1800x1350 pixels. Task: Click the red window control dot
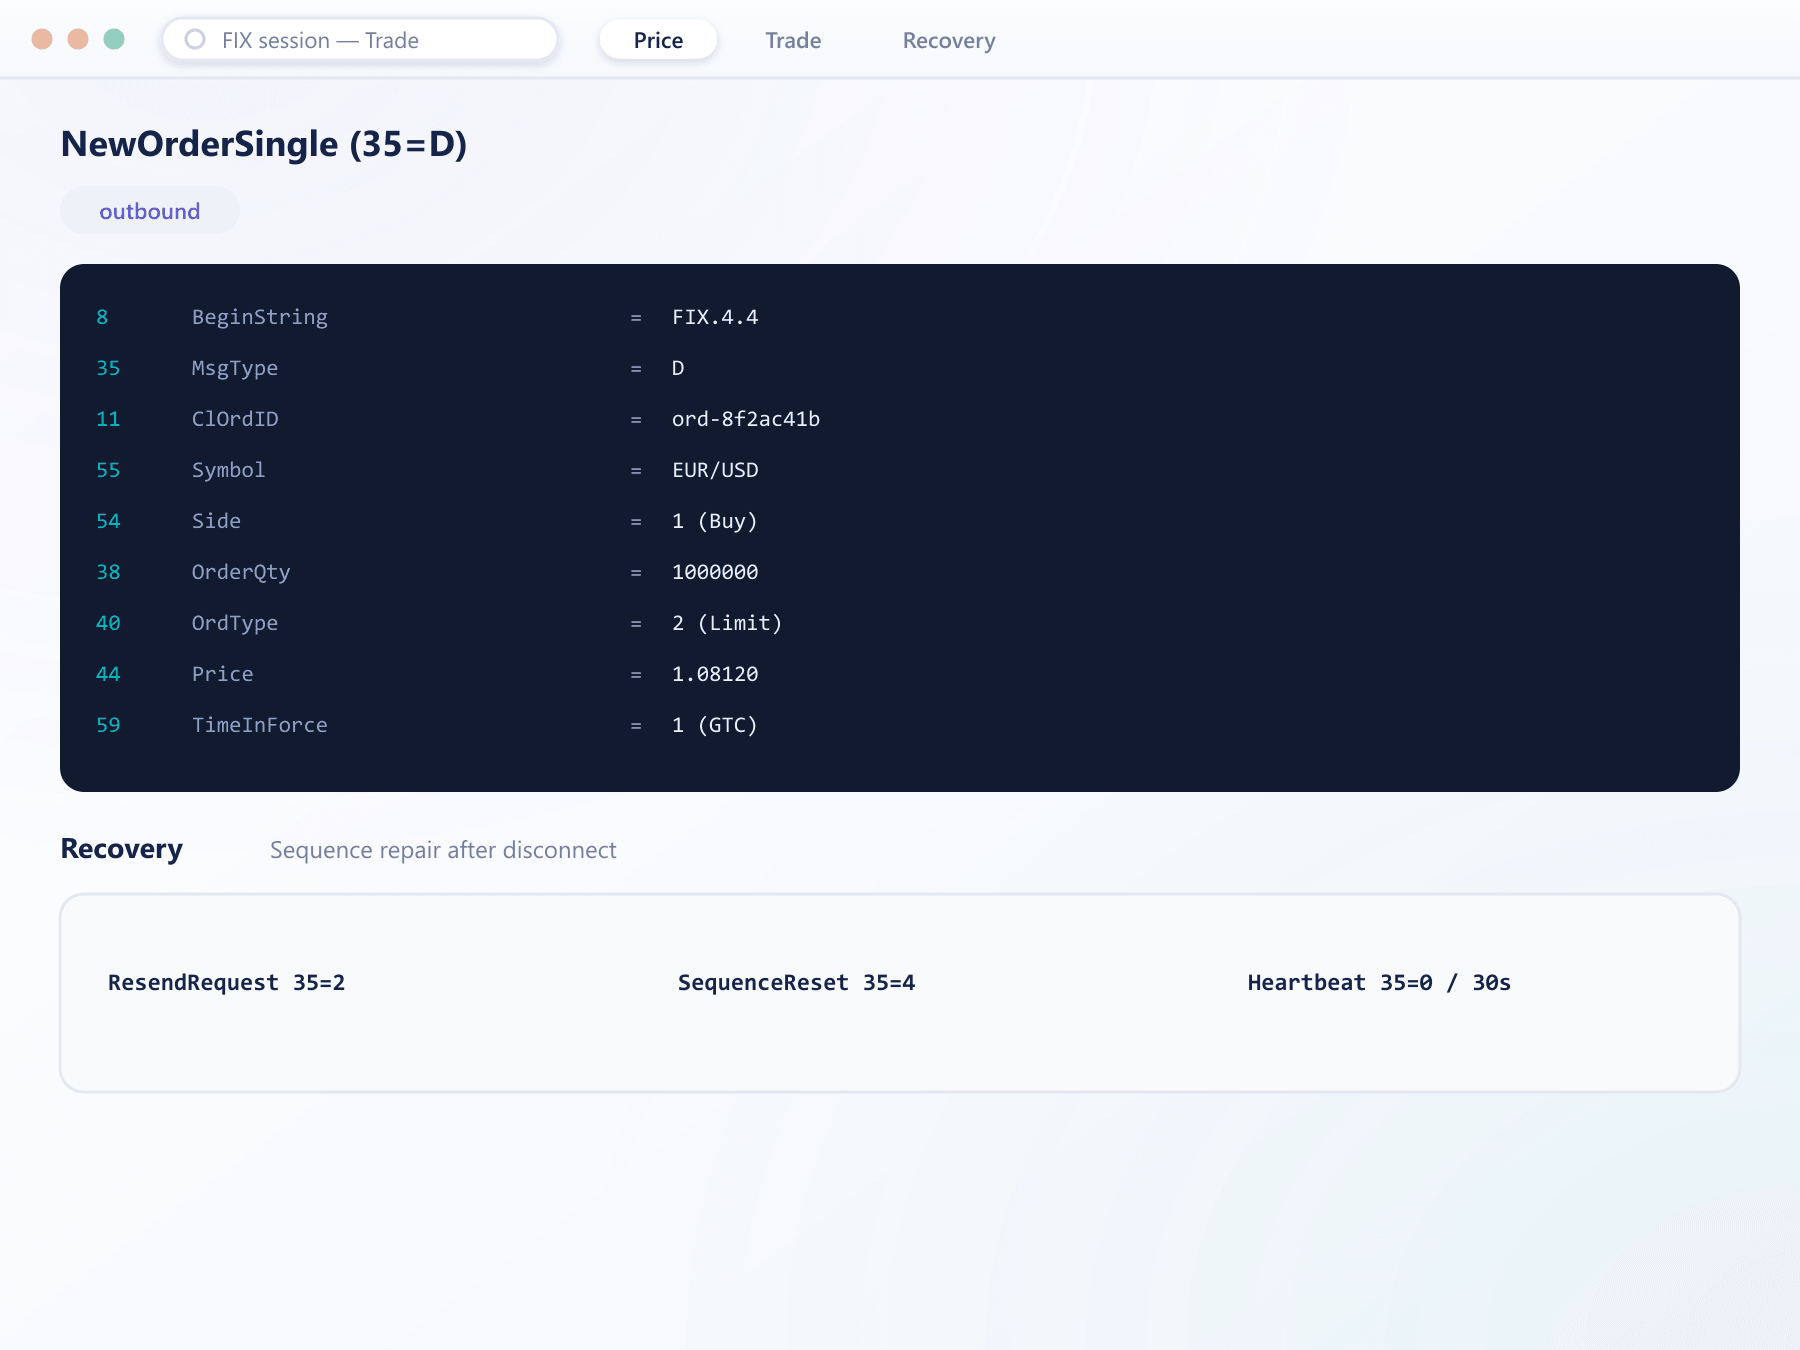point(42,39)
